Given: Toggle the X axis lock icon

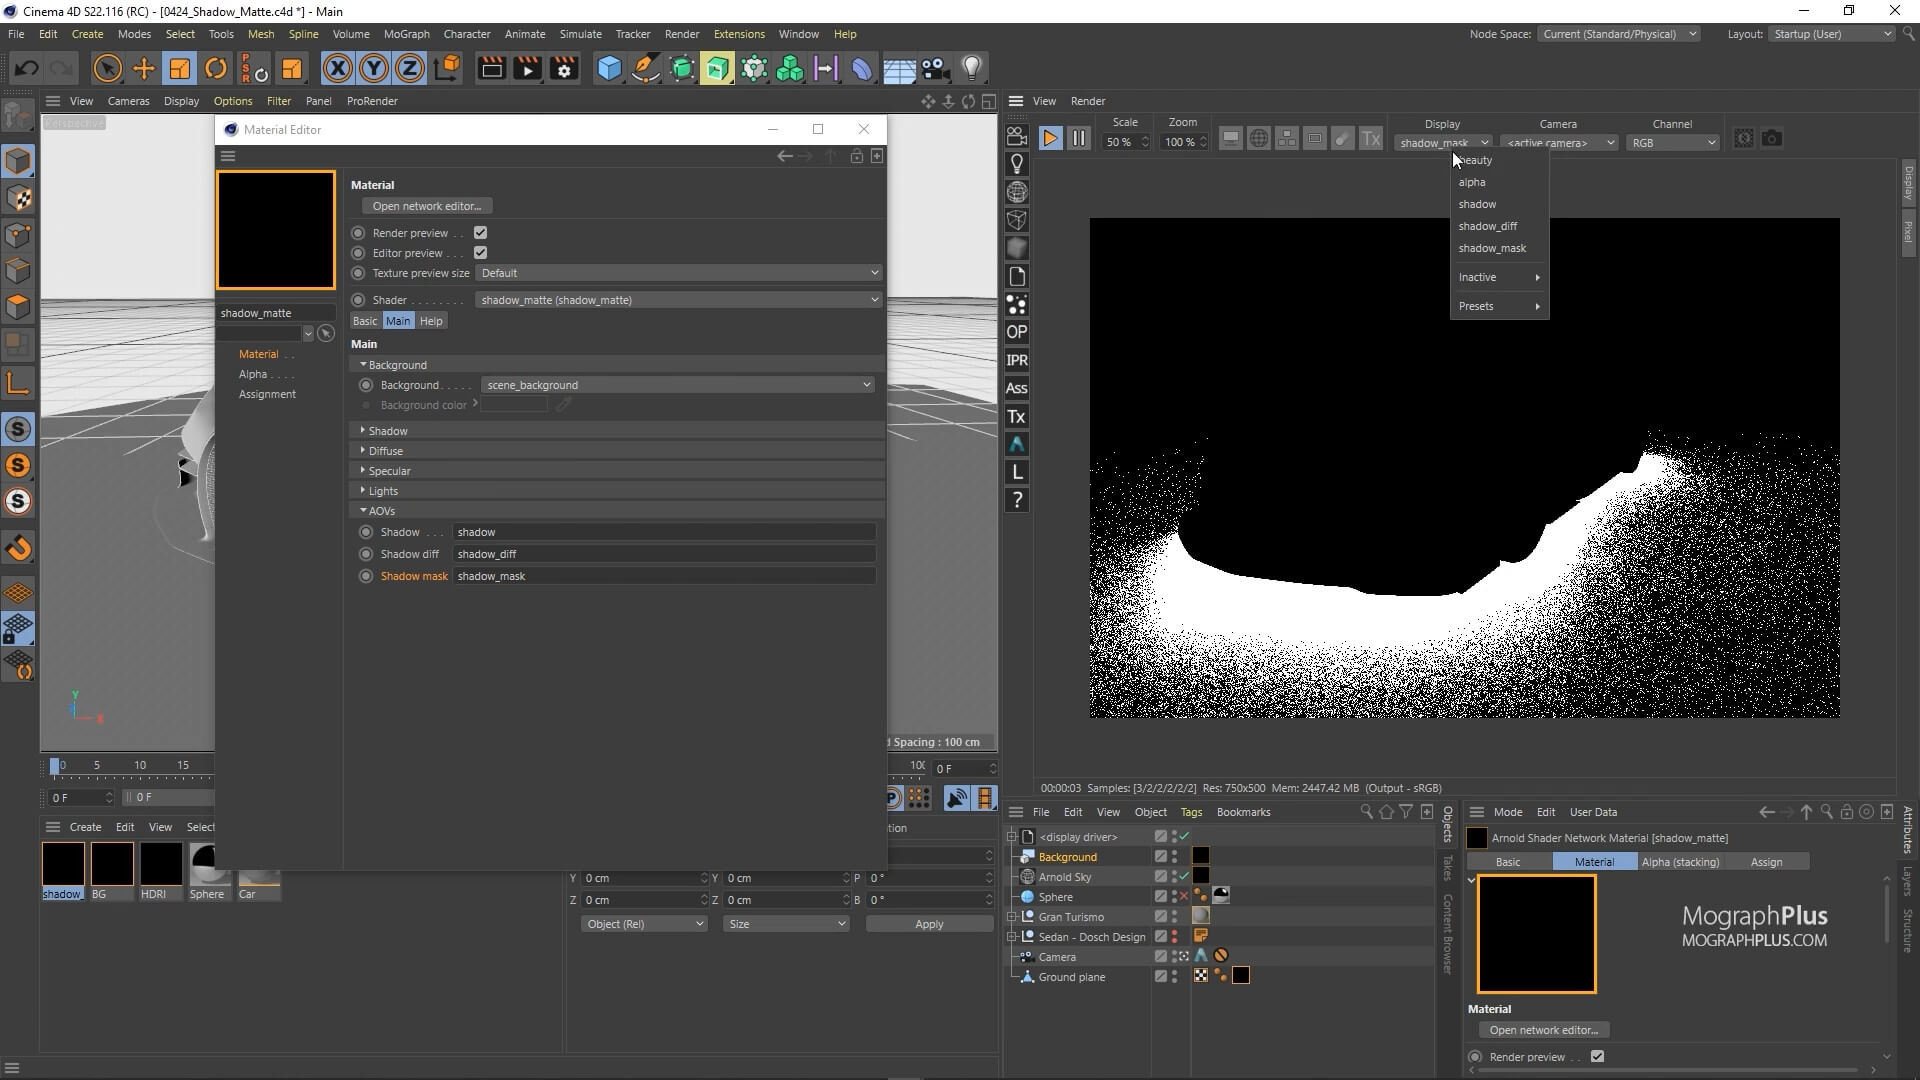Looking at the screenshot, I should click(337, 68).
